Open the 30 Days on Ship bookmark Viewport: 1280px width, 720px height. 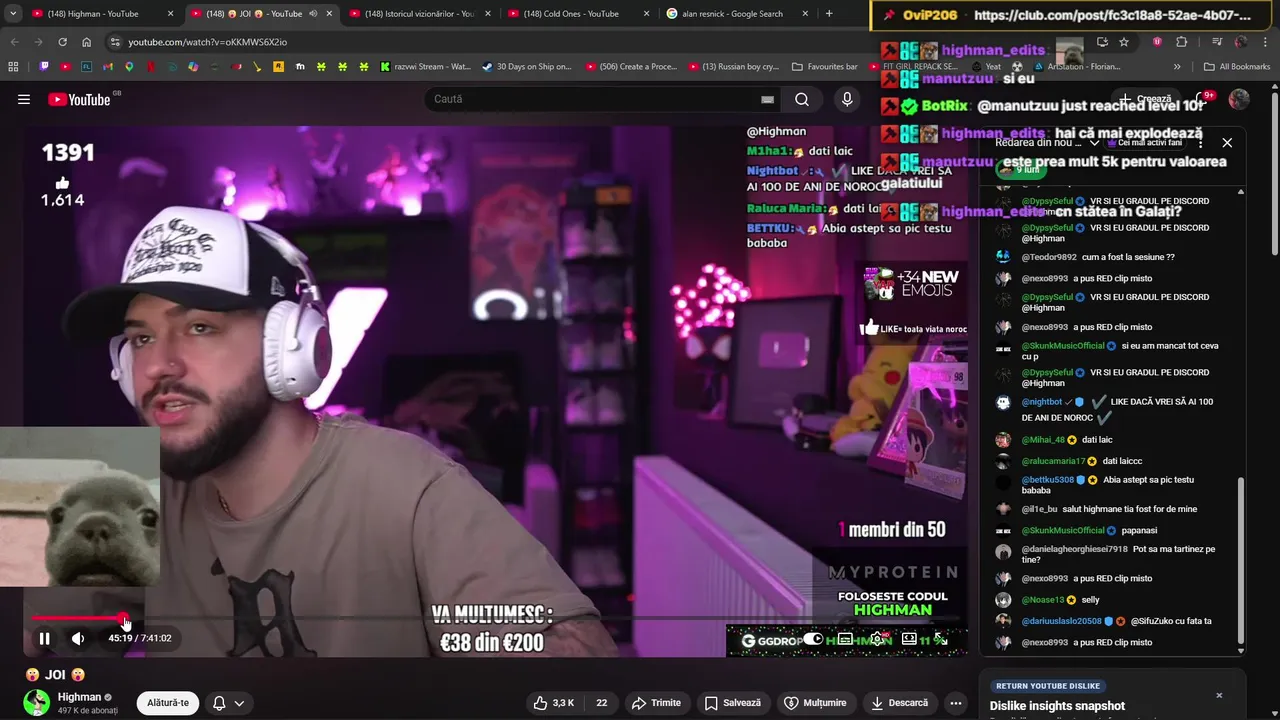(527, 67)
